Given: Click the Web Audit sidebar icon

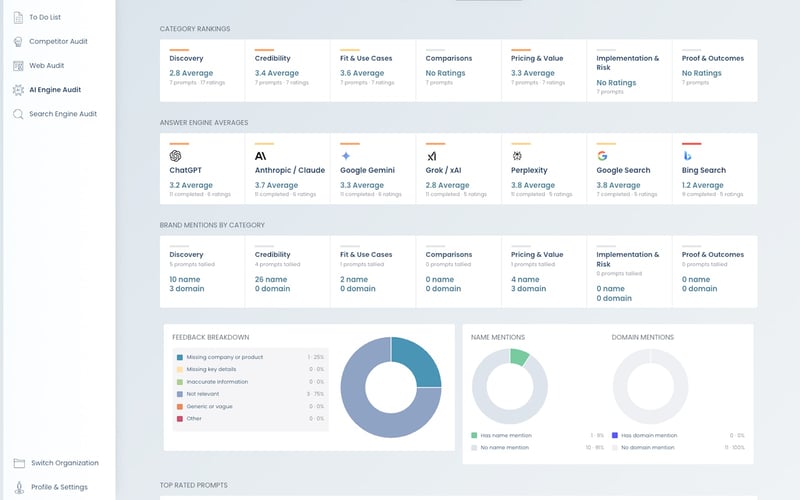Looking at the screenshot, I should (x=18, y=66).
